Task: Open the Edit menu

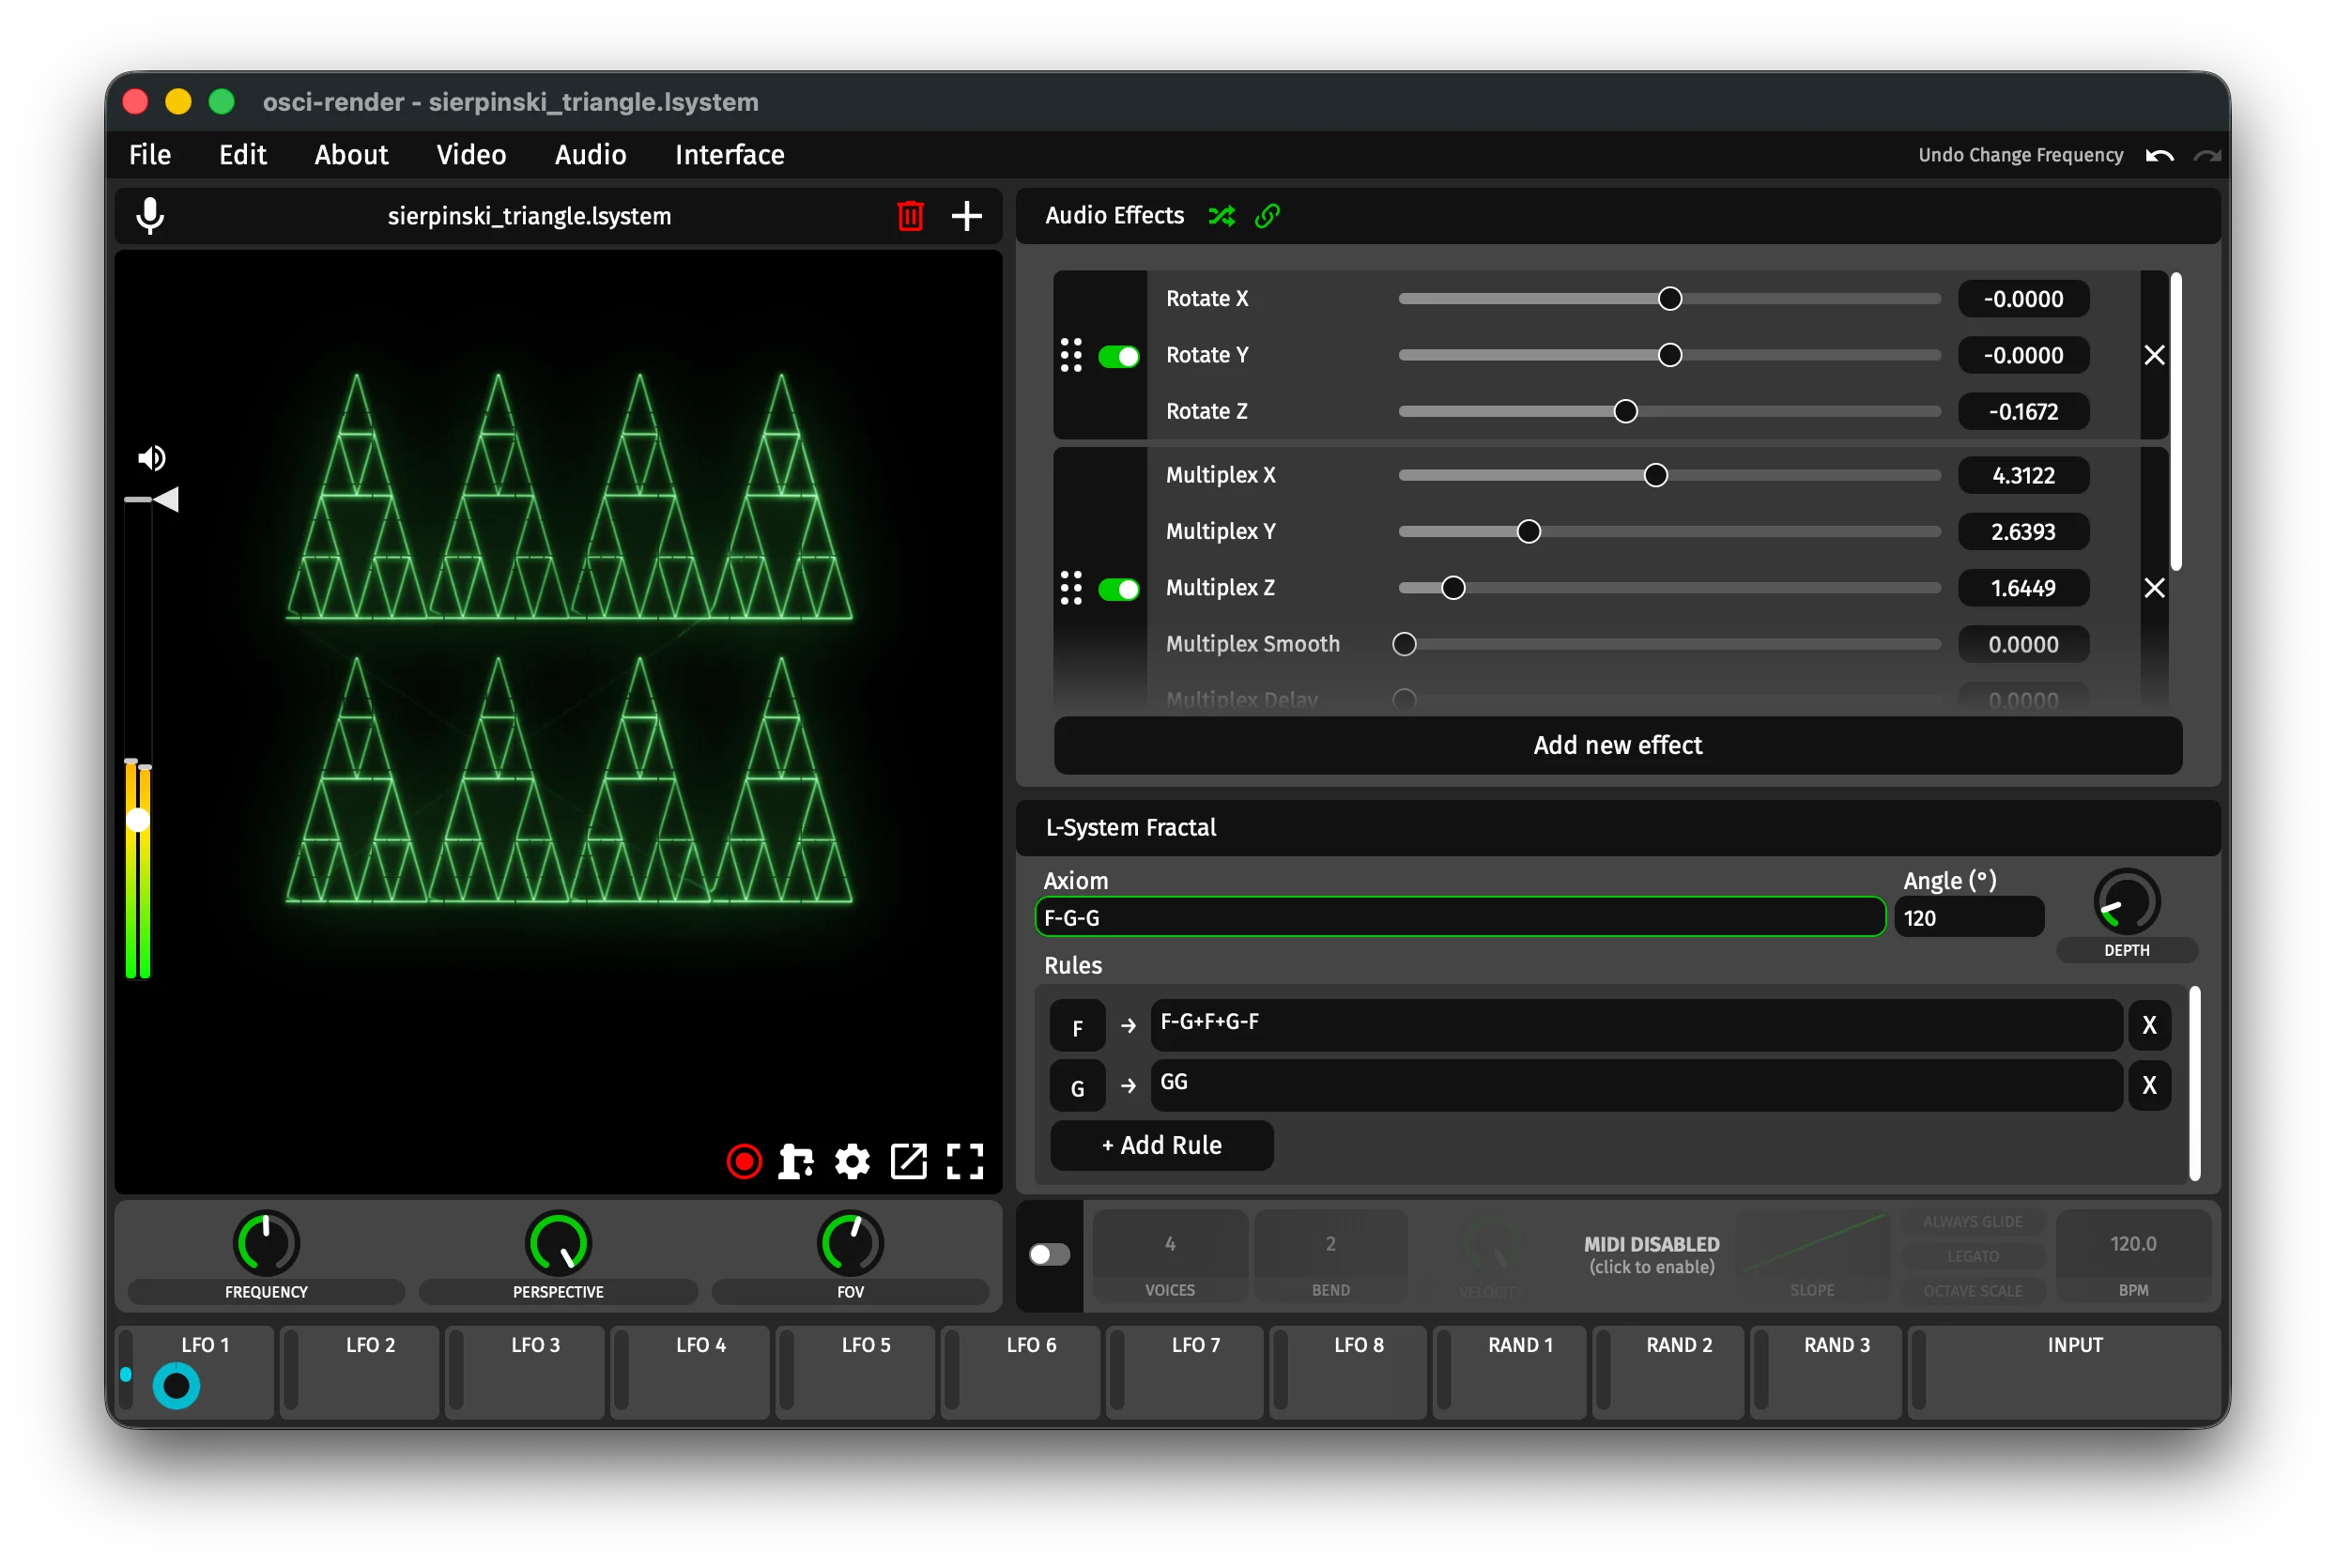Action: click(x=243, y=155)
